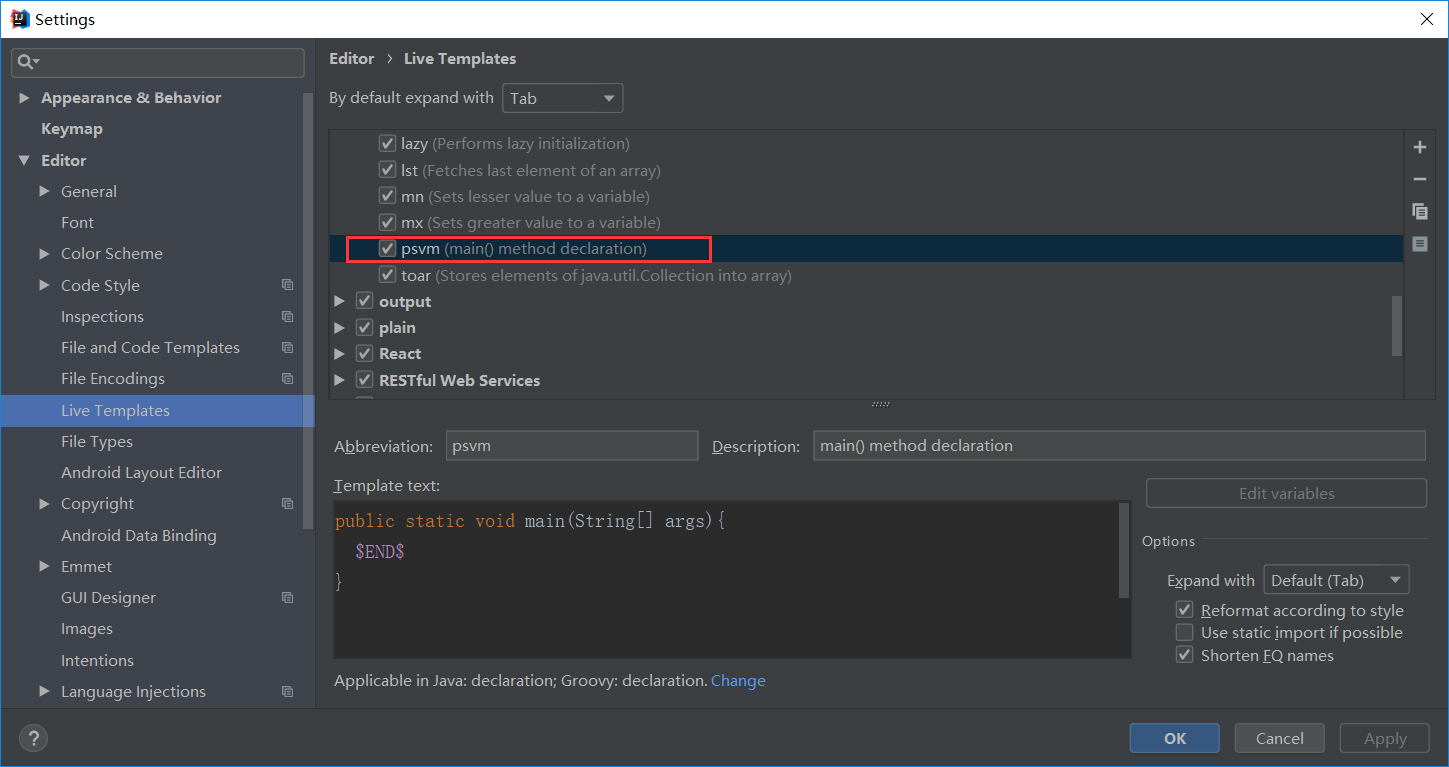Expand the React template group

coord(339,354)
